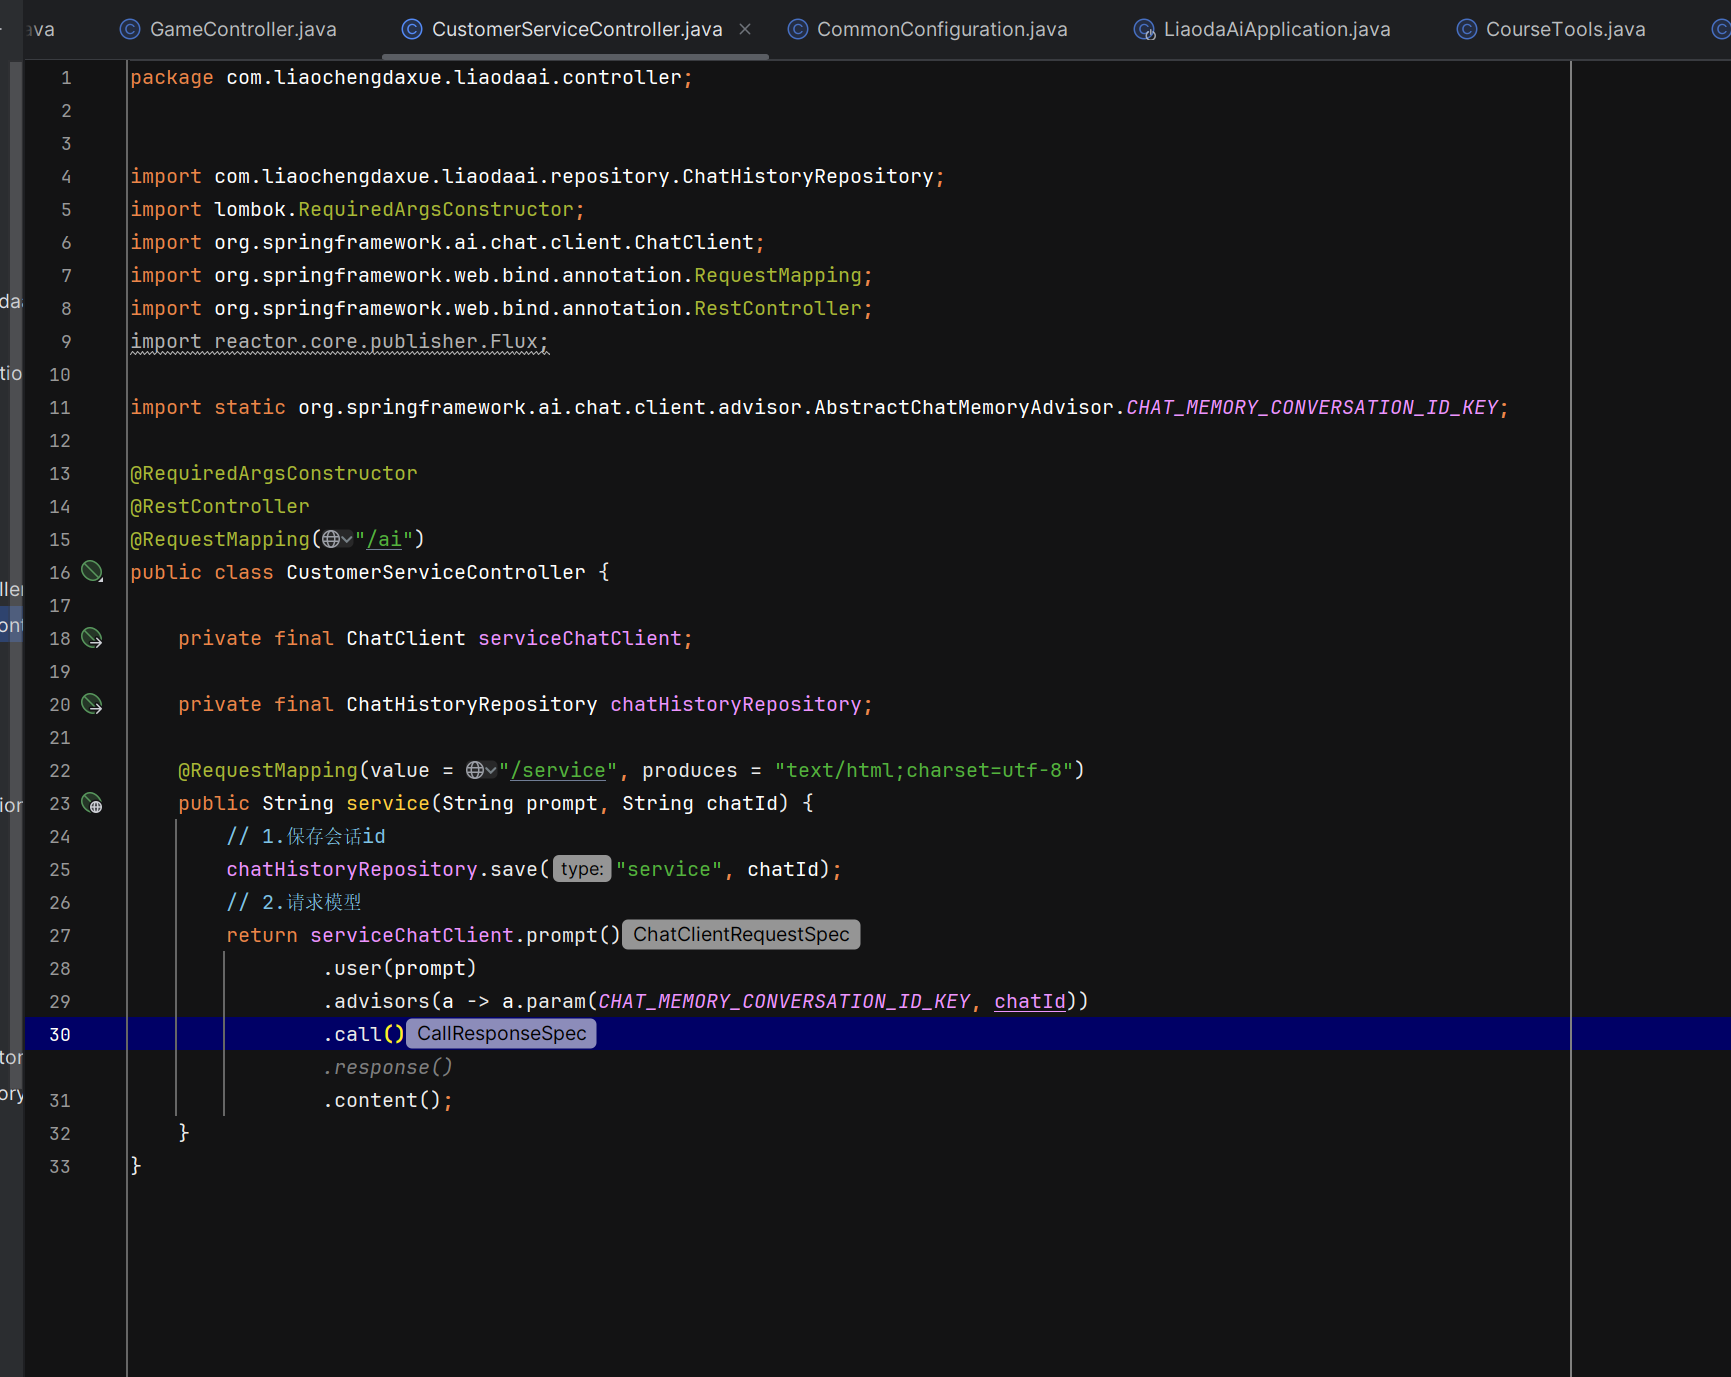1731x1377 pixels.
Task: Click the globe icon in @RequestMapping("/ai")
Action: pyautogui.click(x=329, y=539)
